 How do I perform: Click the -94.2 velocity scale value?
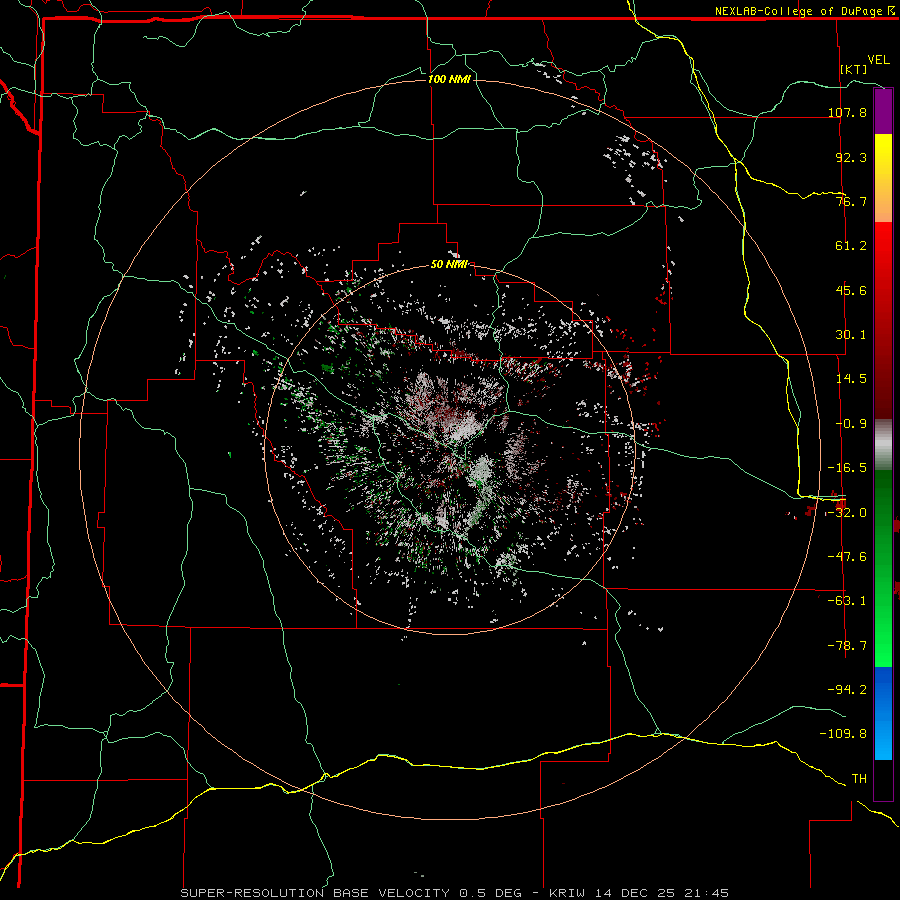(847, 689)
